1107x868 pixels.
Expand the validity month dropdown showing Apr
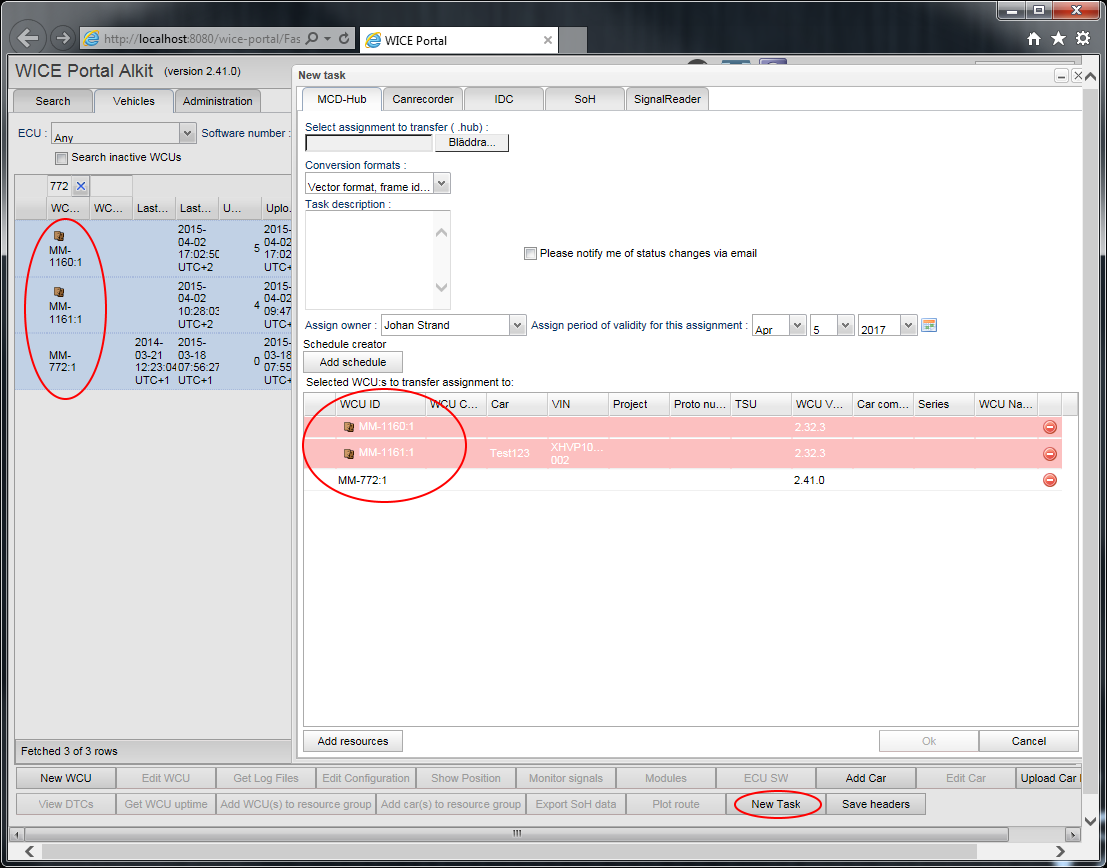[x=797, y=325]
